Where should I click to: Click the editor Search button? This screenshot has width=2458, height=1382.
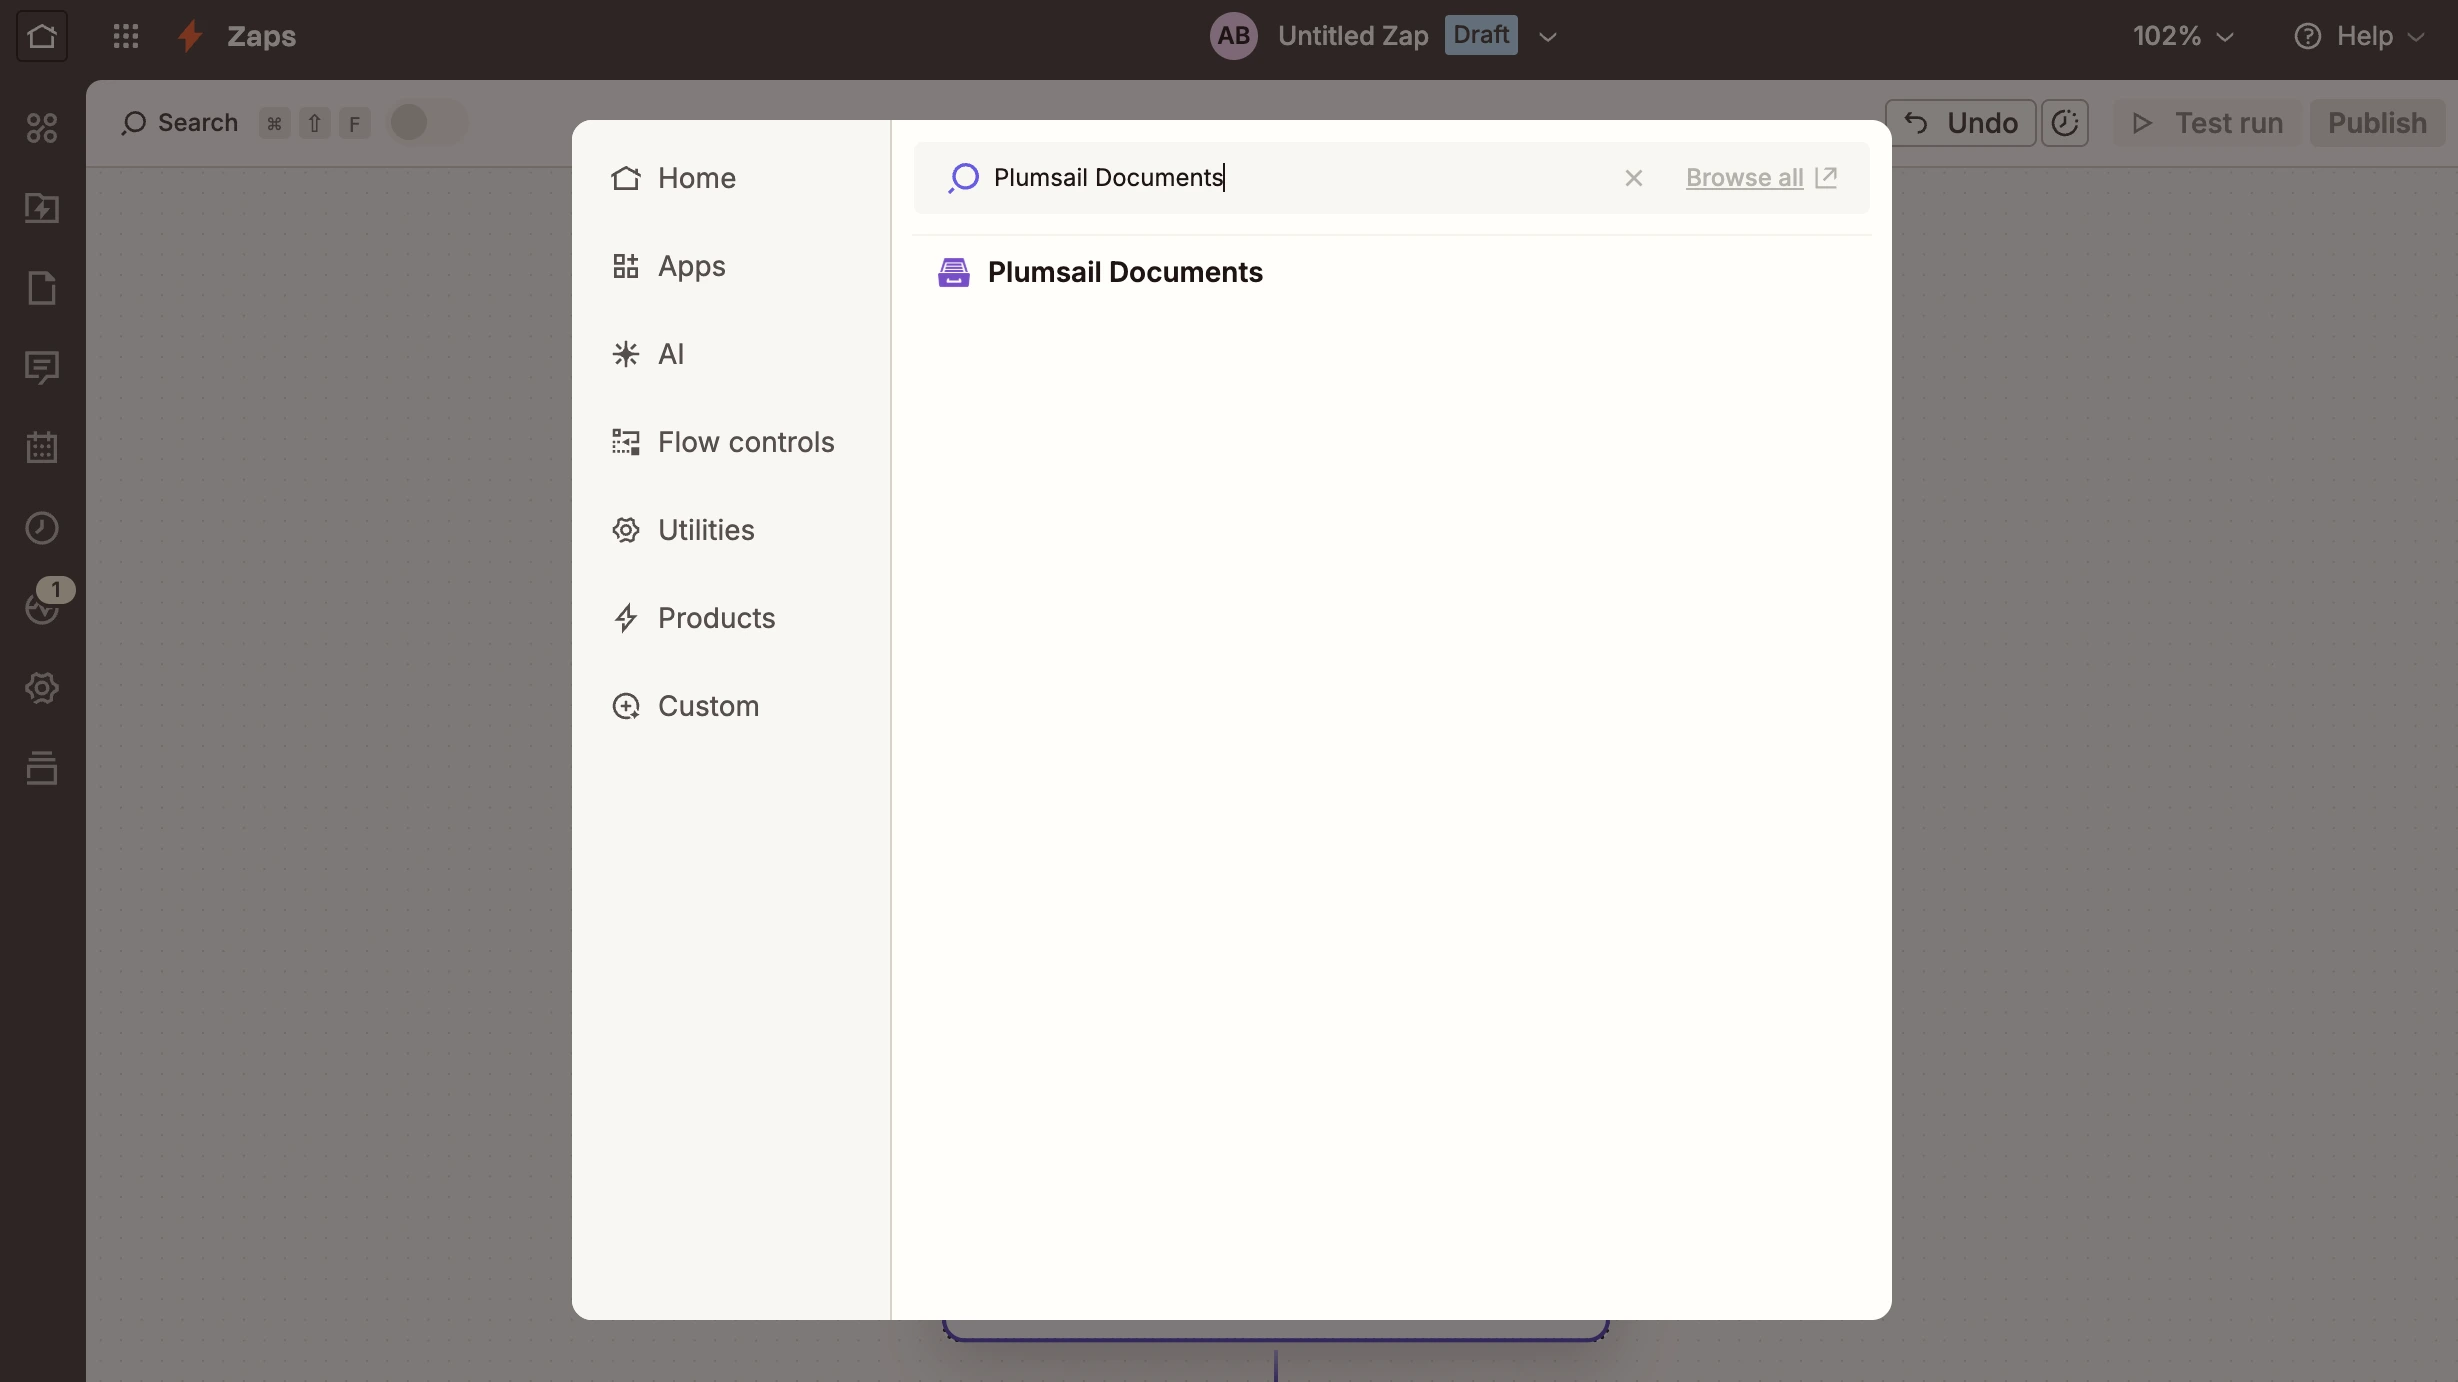pos(180,123)
